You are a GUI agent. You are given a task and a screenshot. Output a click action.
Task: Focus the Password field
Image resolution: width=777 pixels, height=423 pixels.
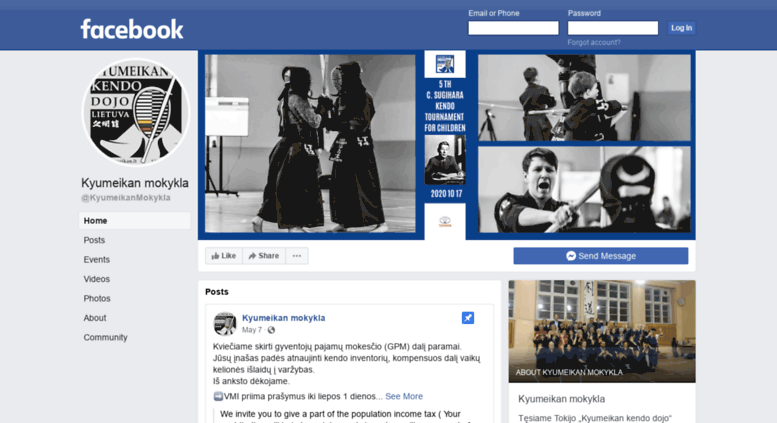(x=613, y=28)
